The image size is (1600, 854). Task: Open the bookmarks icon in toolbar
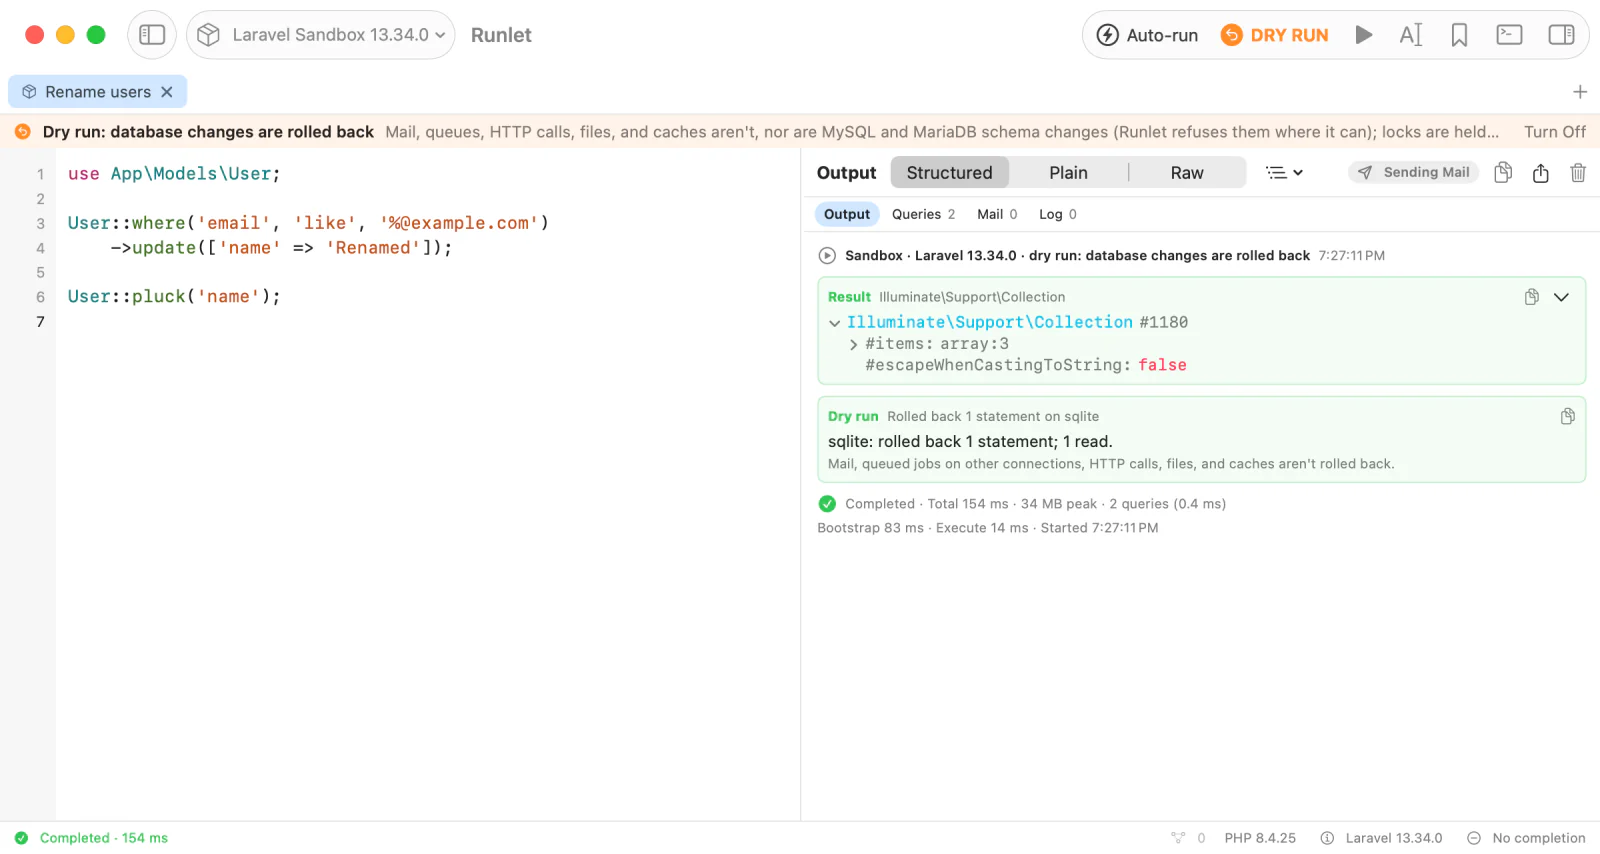point(1460,35)
